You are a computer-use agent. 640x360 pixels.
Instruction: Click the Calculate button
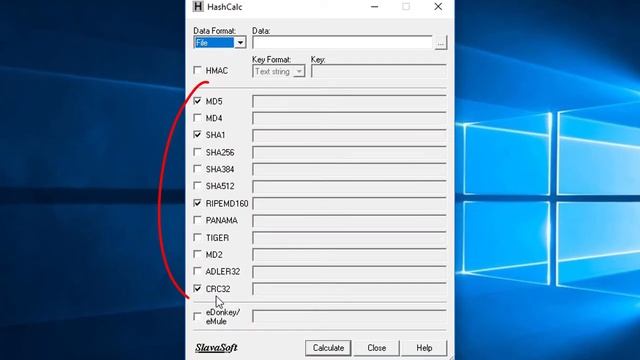click(x=328, y=348)
